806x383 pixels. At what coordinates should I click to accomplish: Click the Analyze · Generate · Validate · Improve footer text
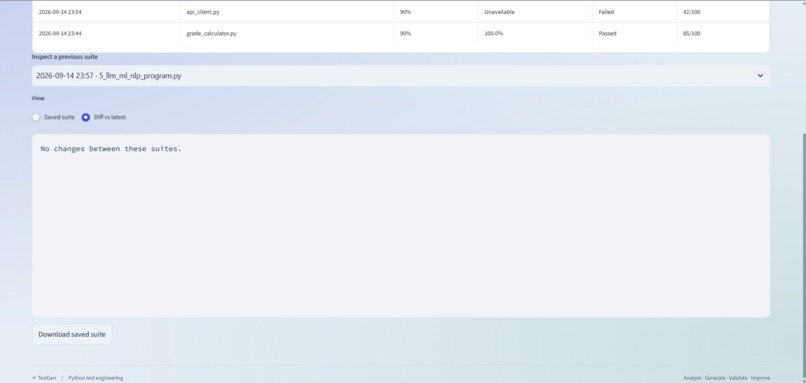pyautogui.click(x=726, y=378)
